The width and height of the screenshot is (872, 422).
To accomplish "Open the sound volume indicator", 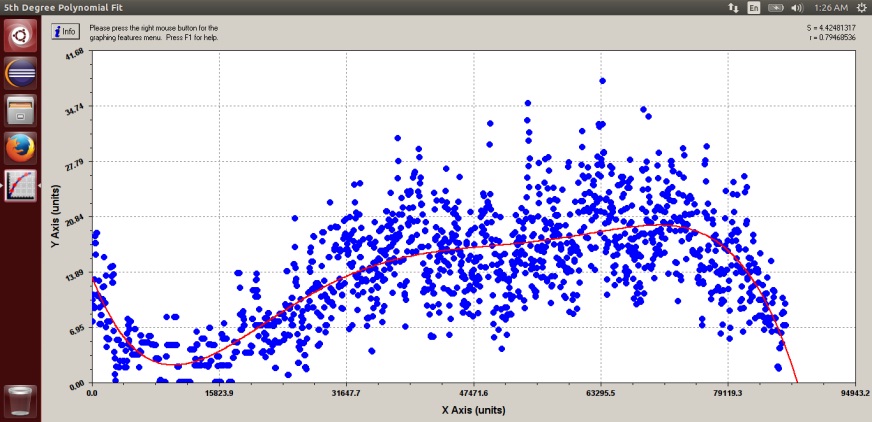I will (x=797, y=7).
